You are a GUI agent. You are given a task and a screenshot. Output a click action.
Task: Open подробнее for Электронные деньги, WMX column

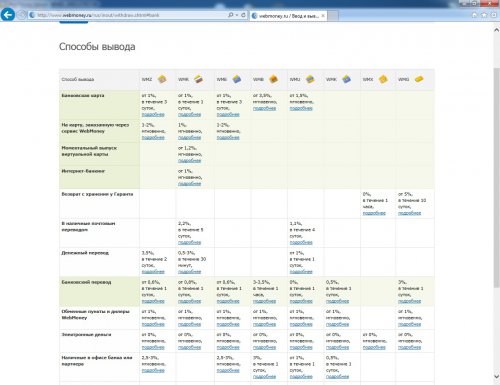(x=374, y=347)
